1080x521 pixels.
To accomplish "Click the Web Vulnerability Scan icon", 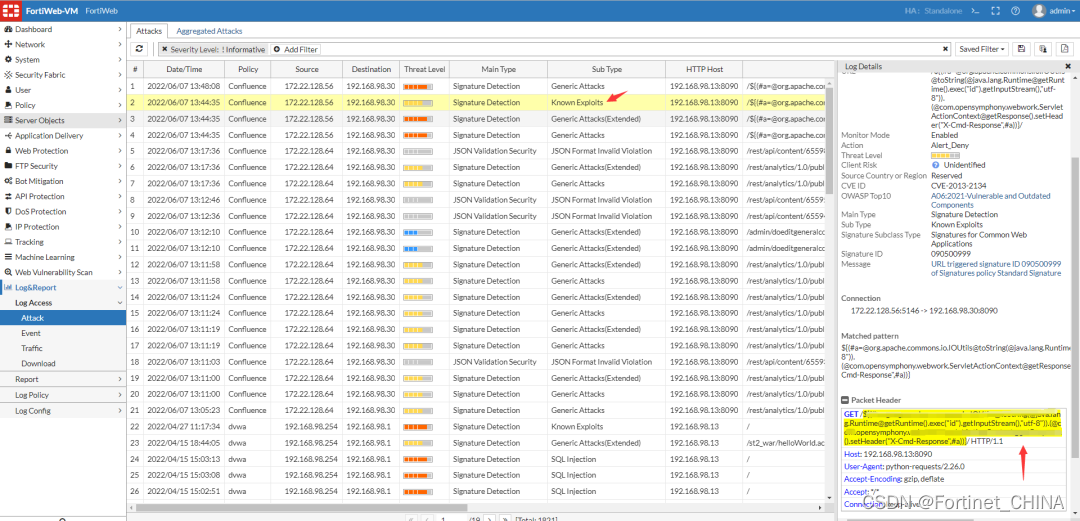I will click(8, 272).
